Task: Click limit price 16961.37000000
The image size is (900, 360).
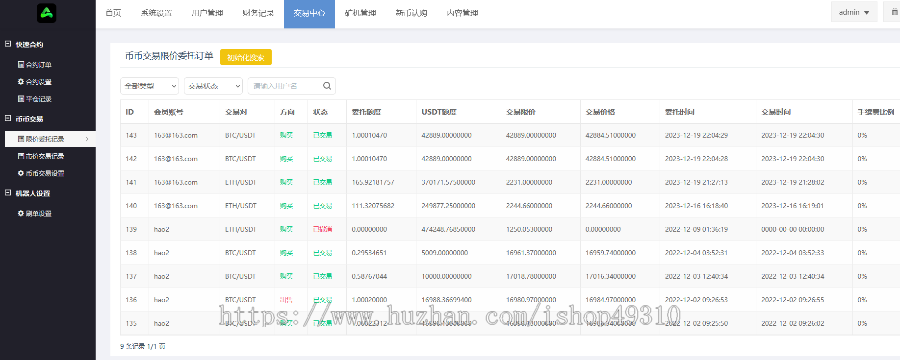Action: (x=531, y=253)
